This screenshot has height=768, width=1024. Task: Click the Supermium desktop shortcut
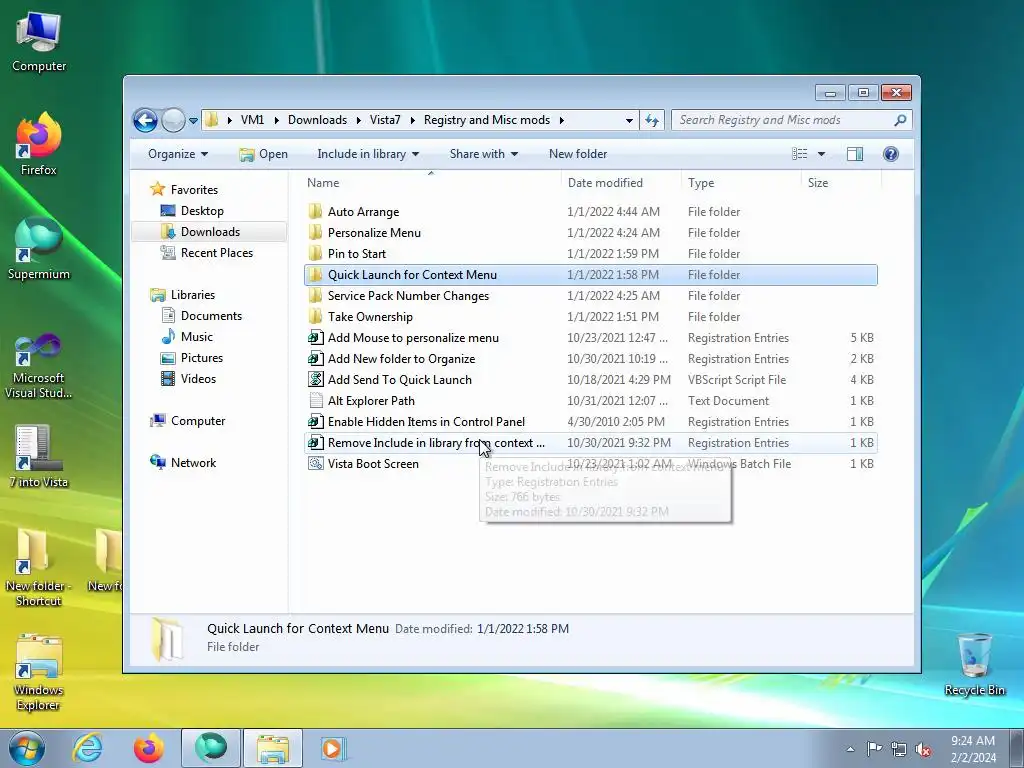[x=39, y=249]
